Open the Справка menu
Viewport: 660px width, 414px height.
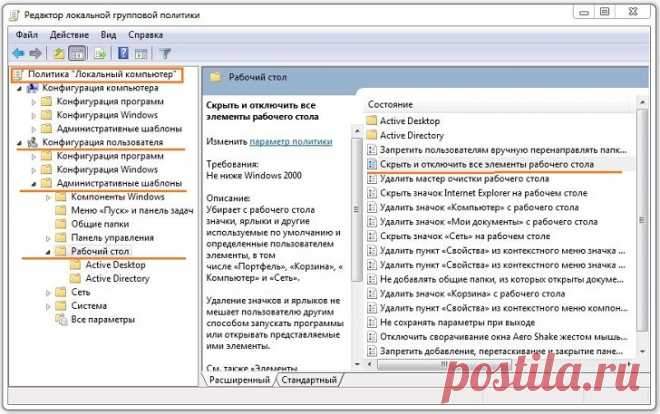pyautogui.click(x=145, y=34)
